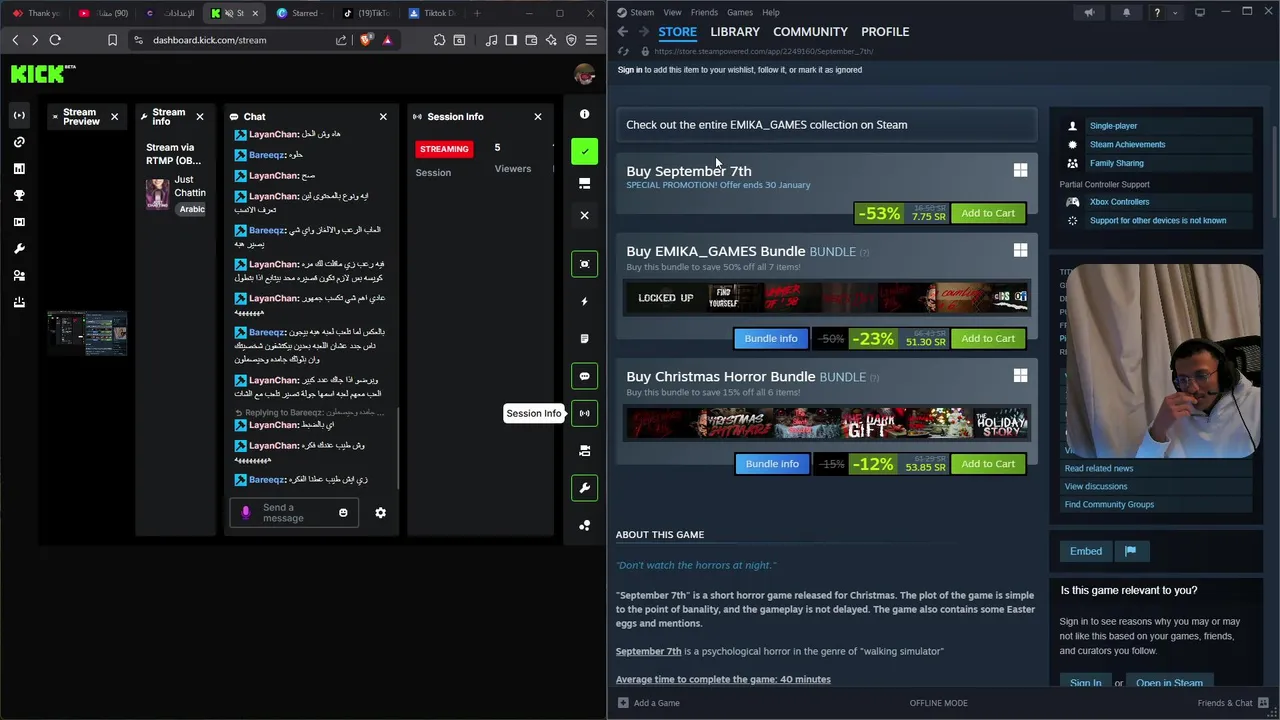The width and height of the screenshot is (1280, 720).
Task: Toggle the focus-frame icon in Kick's side toolbar
Action: pyautogui.click(x=585, y=264)
